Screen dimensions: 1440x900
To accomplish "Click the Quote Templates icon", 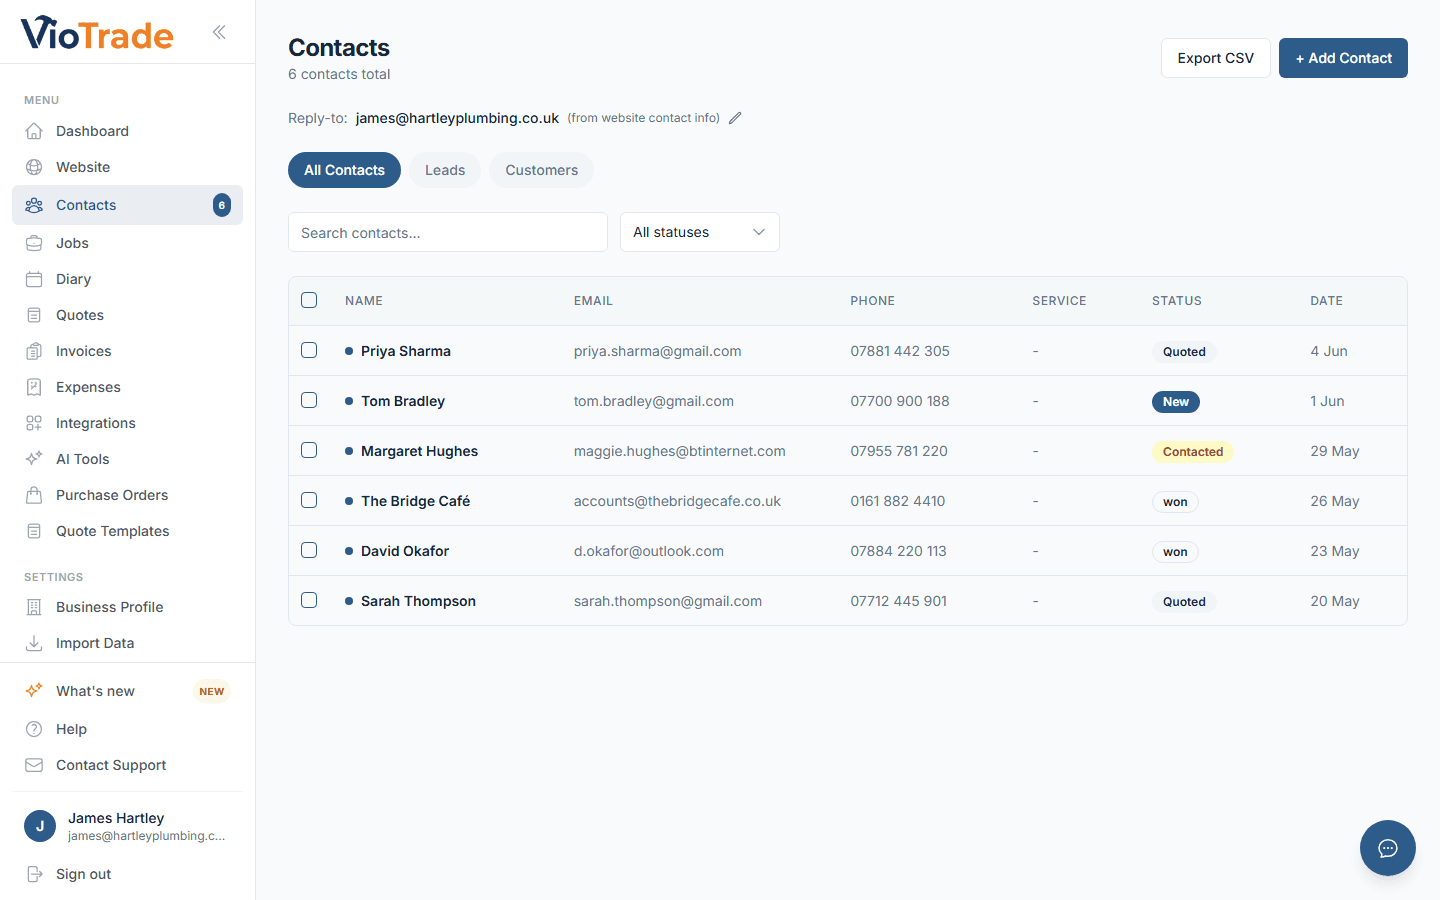I will (x=34, y=531).
